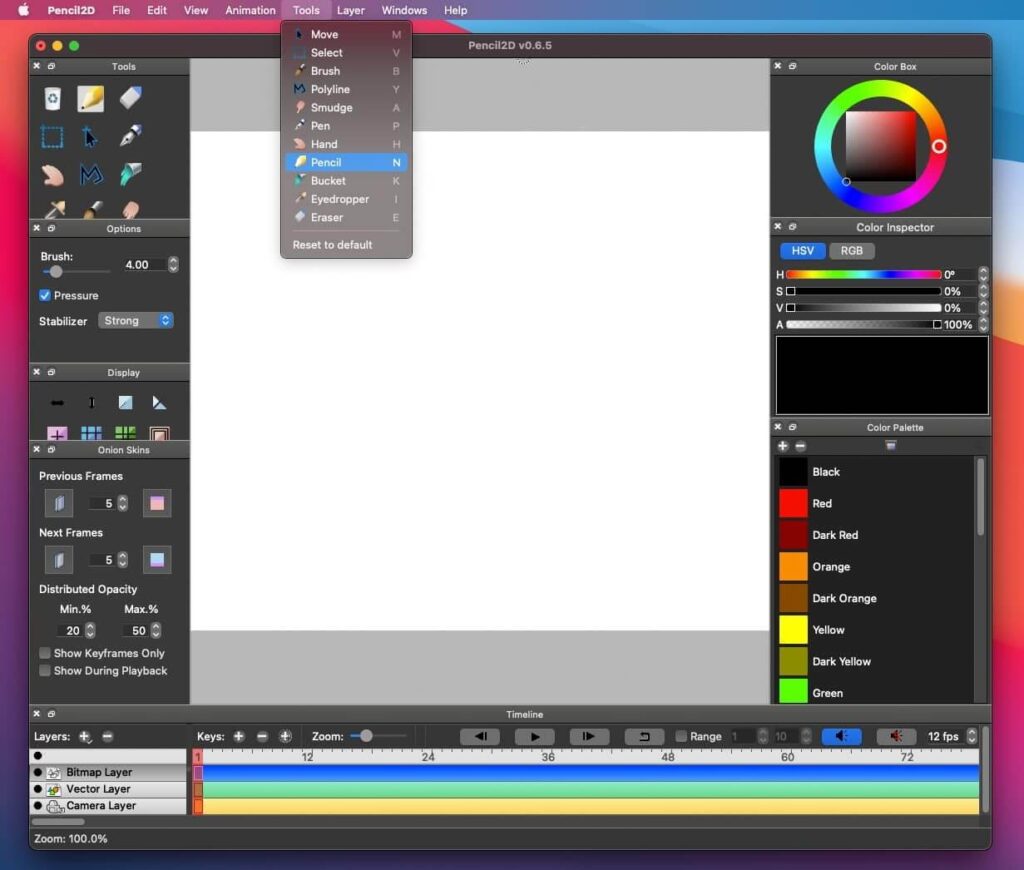Click frame 24 on the timeline ruler

[428, 756]
